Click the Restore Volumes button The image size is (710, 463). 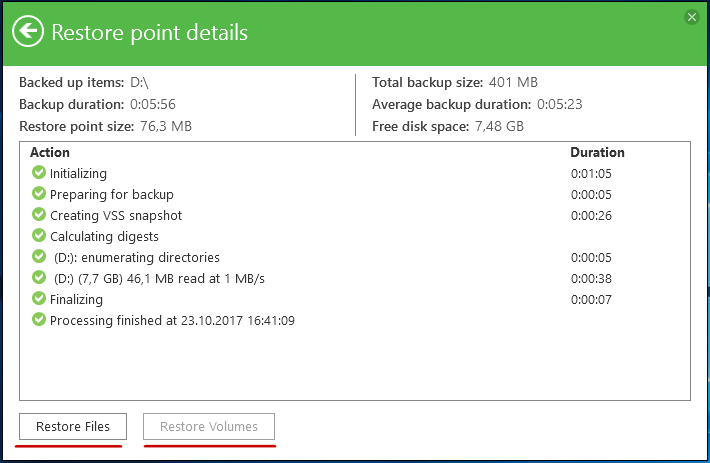209,426
